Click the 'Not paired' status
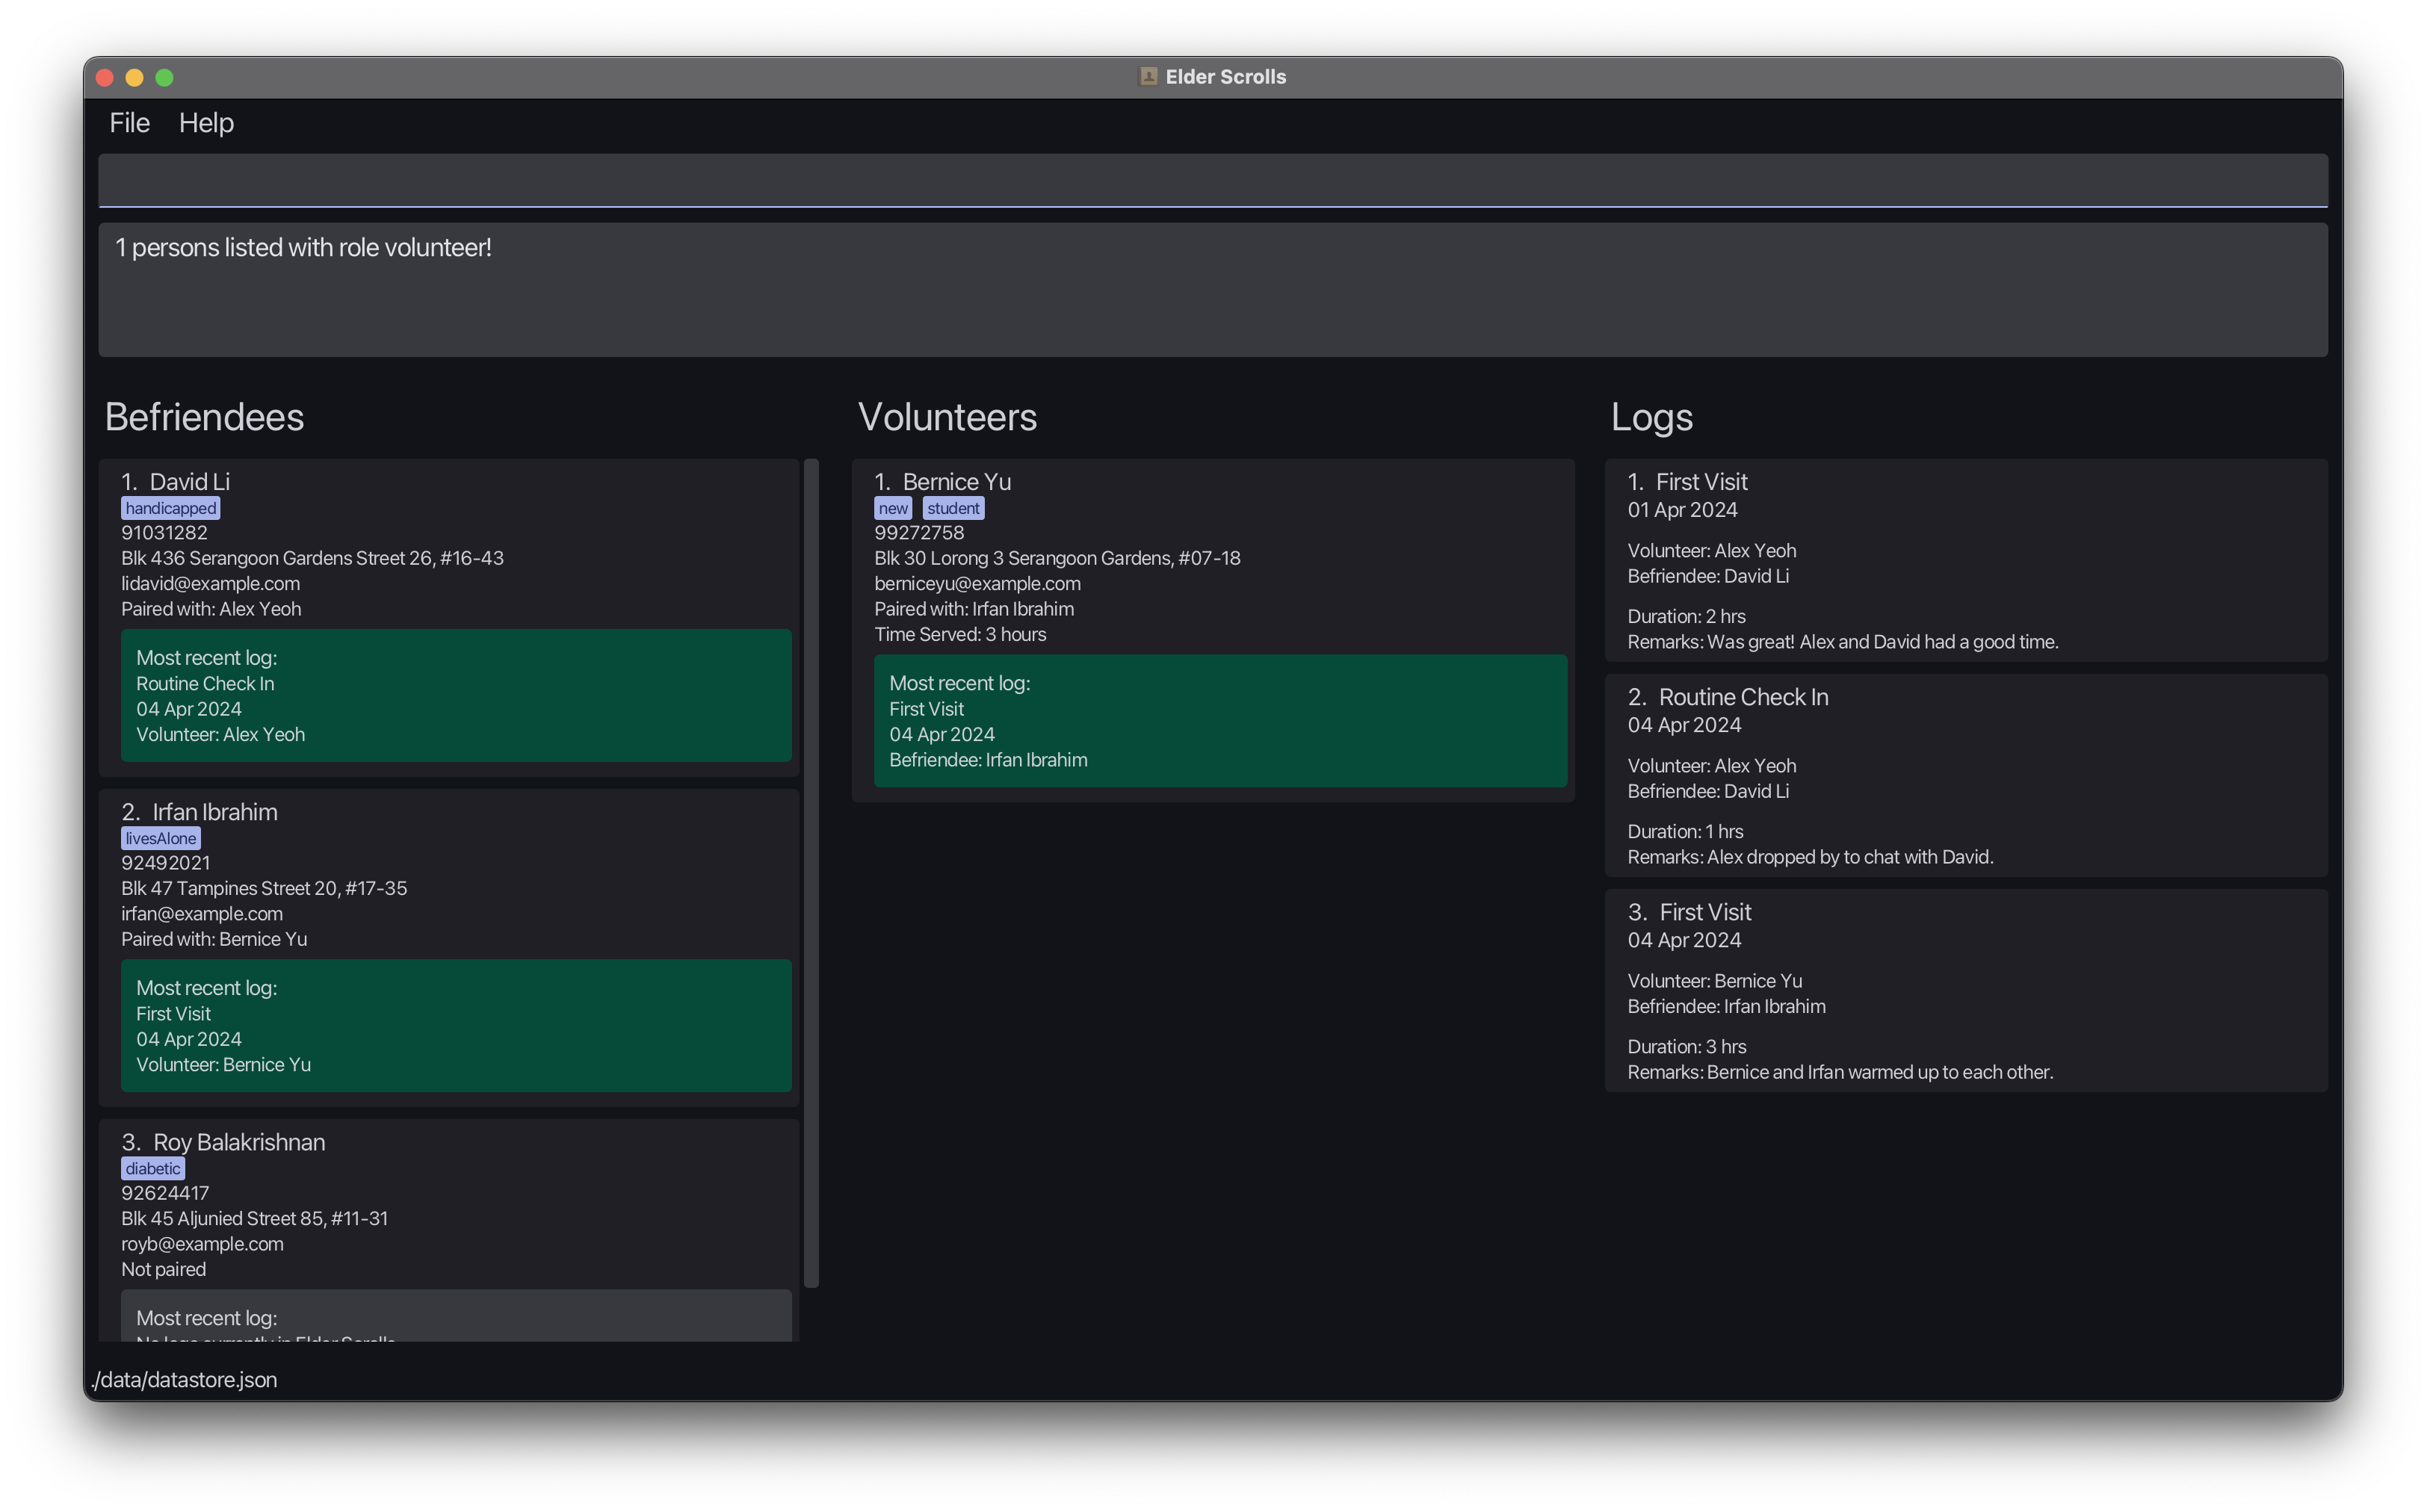The width and height of the screenshot is (2427, 1512). point(164,1269)
